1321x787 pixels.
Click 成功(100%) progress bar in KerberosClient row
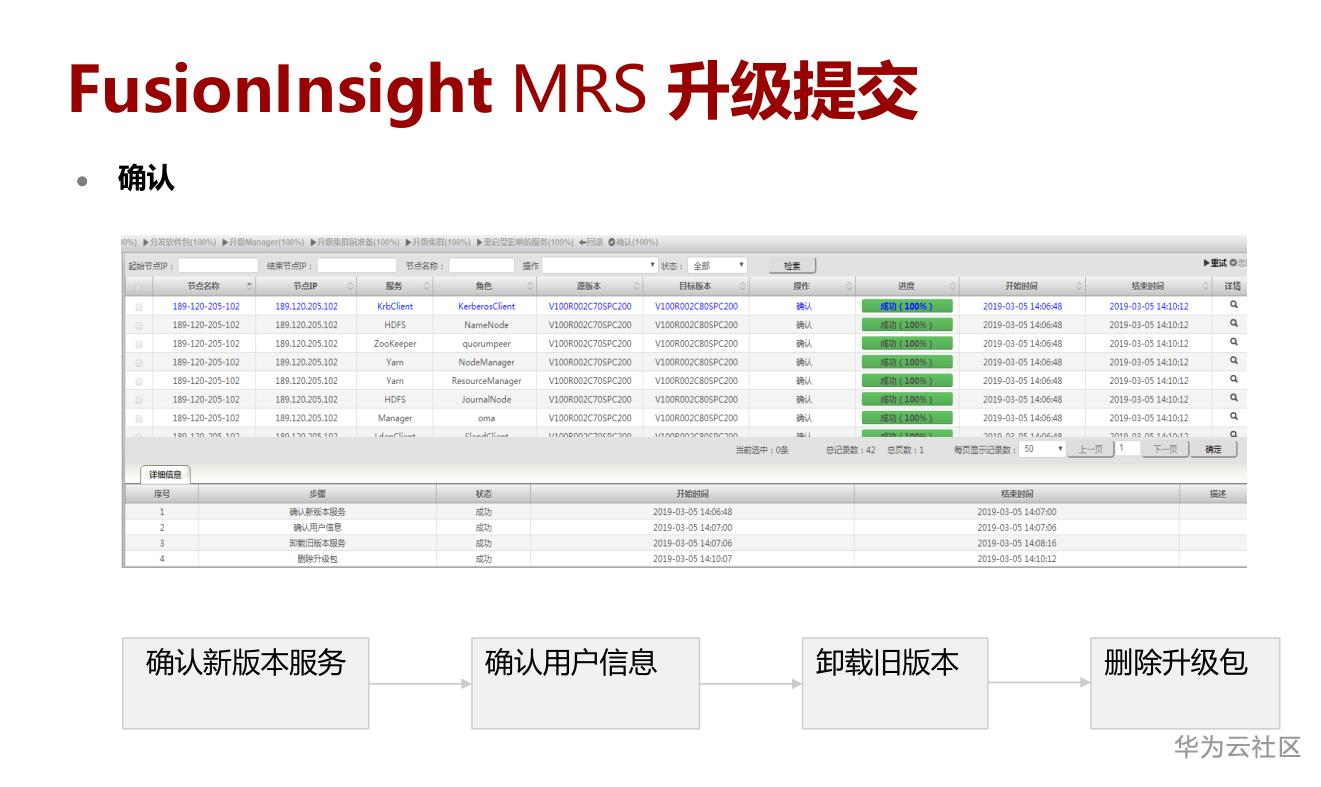(x=906, y=306)
